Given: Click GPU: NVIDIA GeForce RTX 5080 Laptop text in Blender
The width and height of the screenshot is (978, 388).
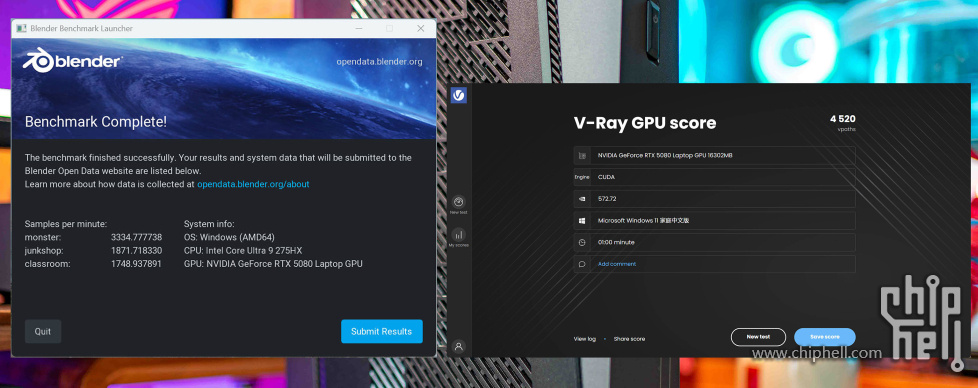Looking at the screenshot, I should click(x=273, y=264).
